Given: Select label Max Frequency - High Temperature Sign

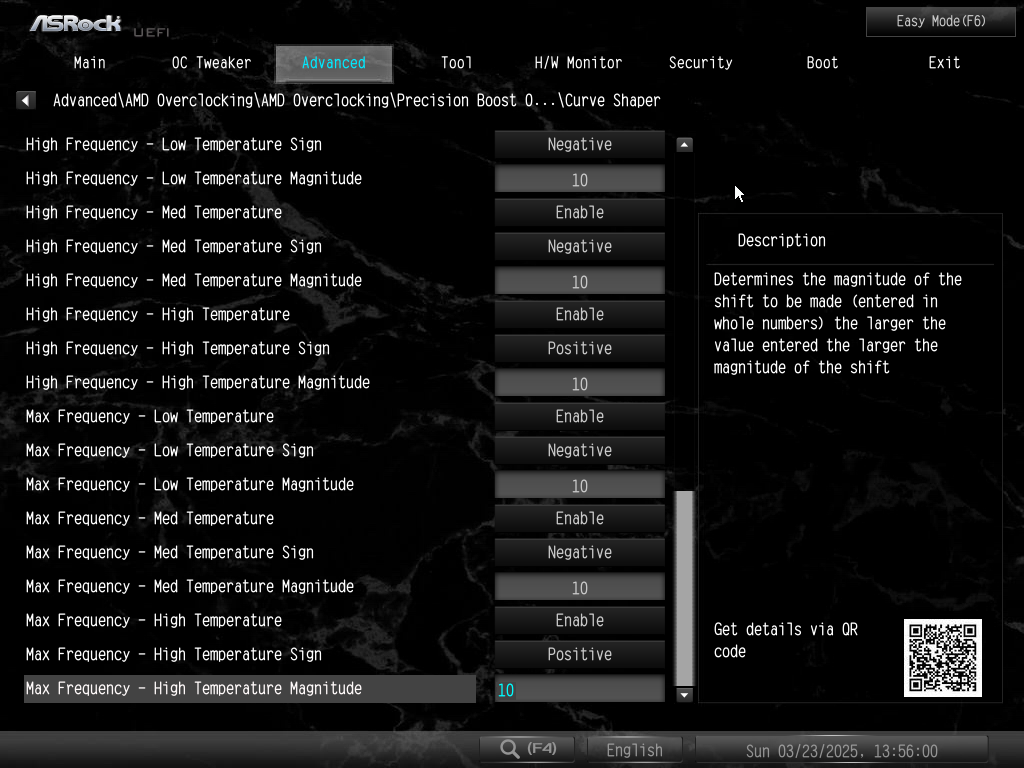Looking at the screenshot, I should pyautogui.click(x=174, y=654).
